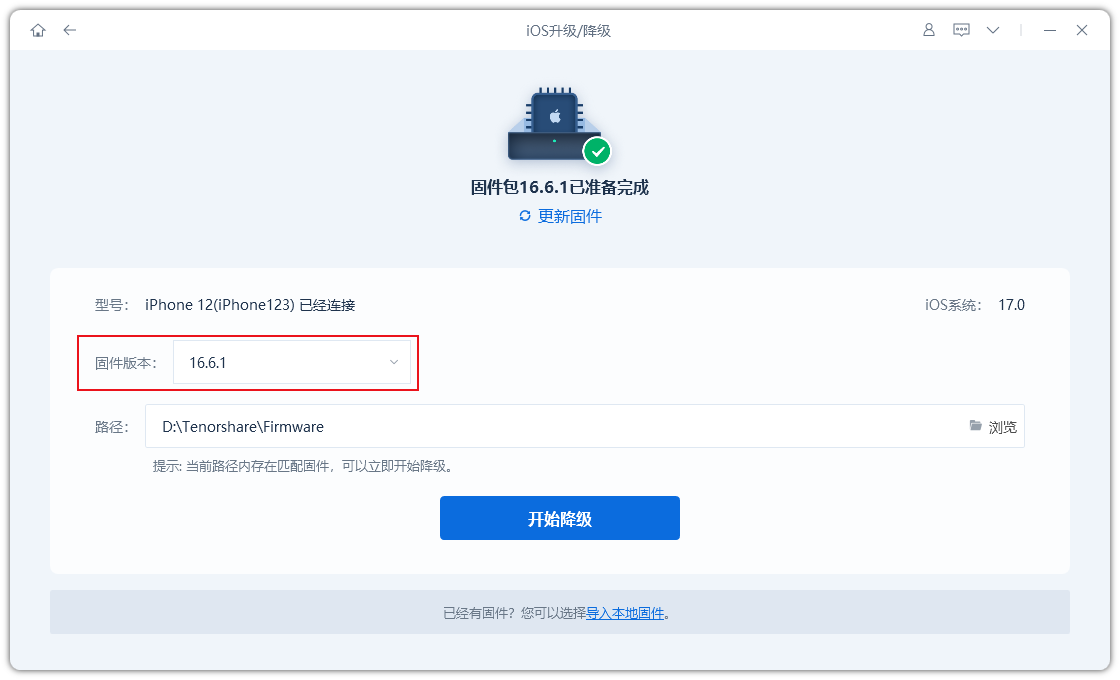
Task: Select the iOS升级/降级 title tab
Action: click(x=569, y=30)
